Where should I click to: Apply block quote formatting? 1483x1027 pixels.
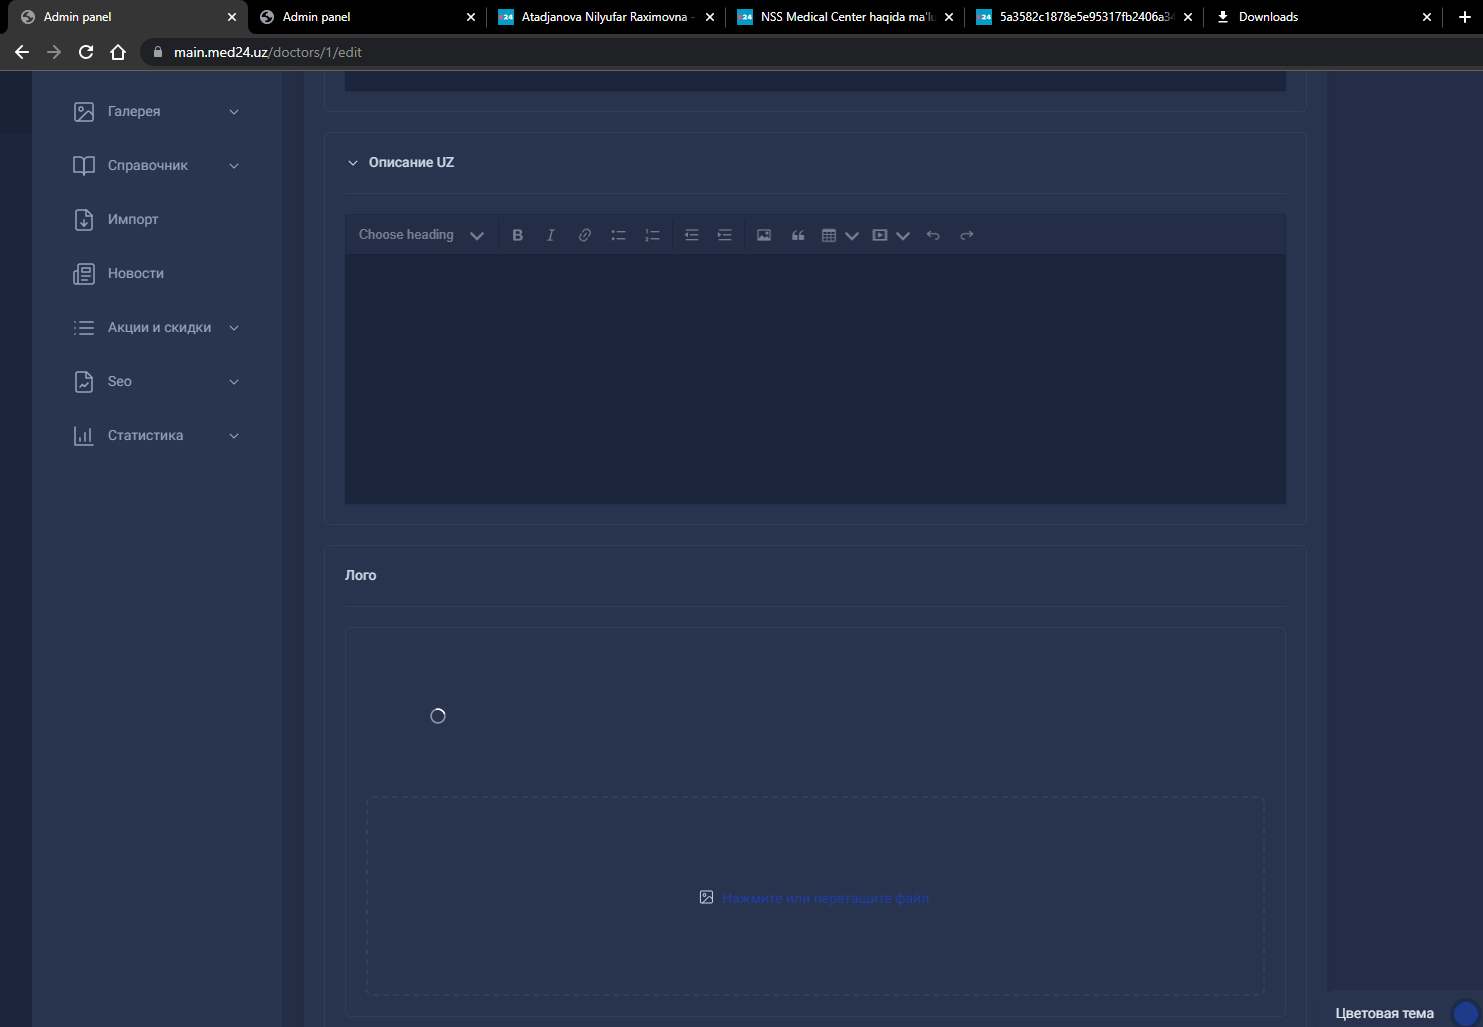[x=798, y=235]
